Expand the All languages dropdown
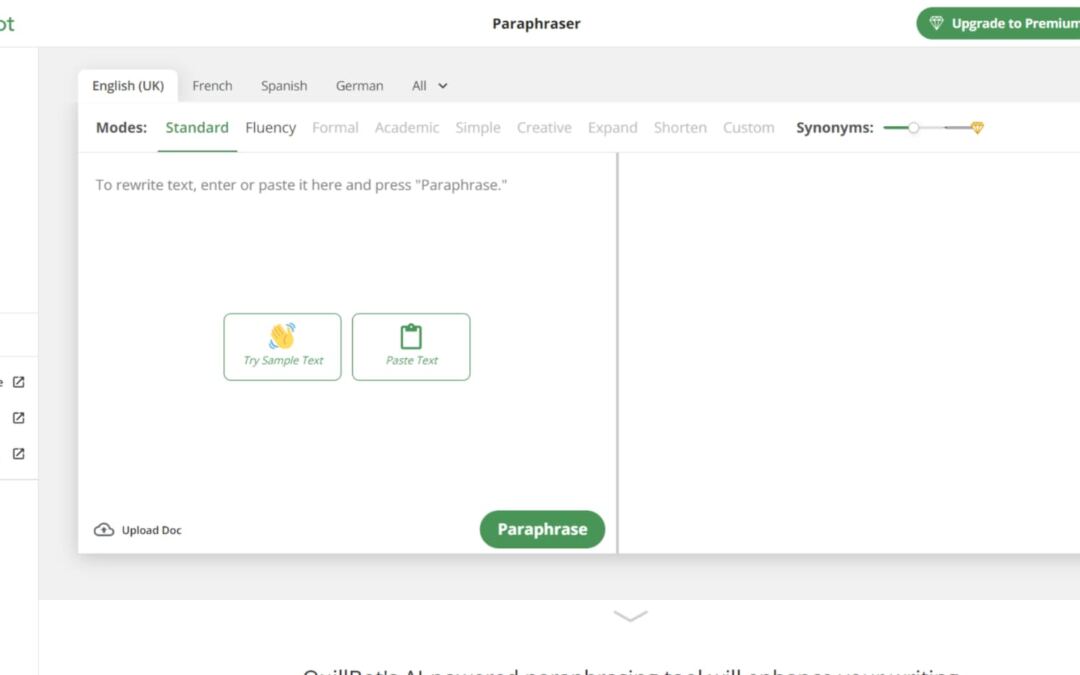 430,86
